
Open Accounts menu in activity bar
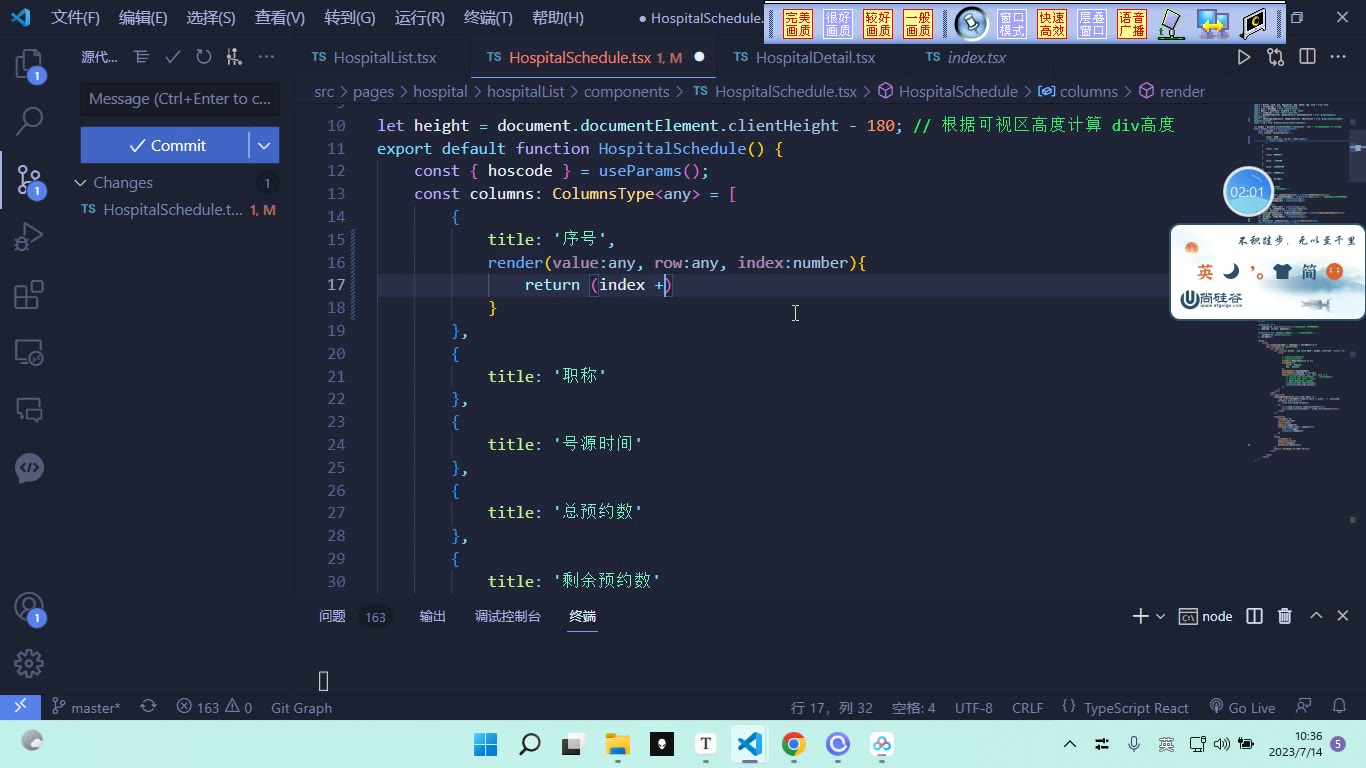[29, 608]
